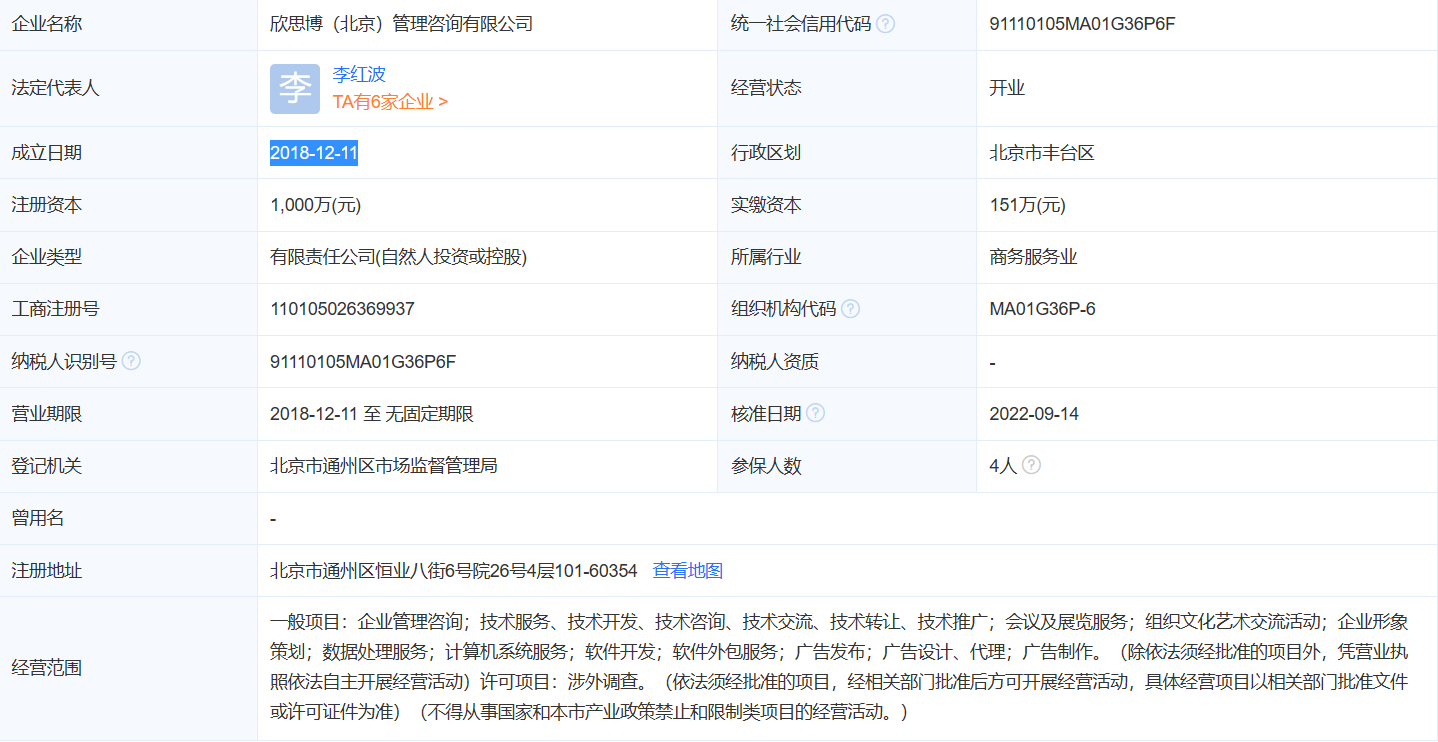Open 查看地图 map link
The height and width of the screenshot is (742, 1438).
(x=688, y=571)
